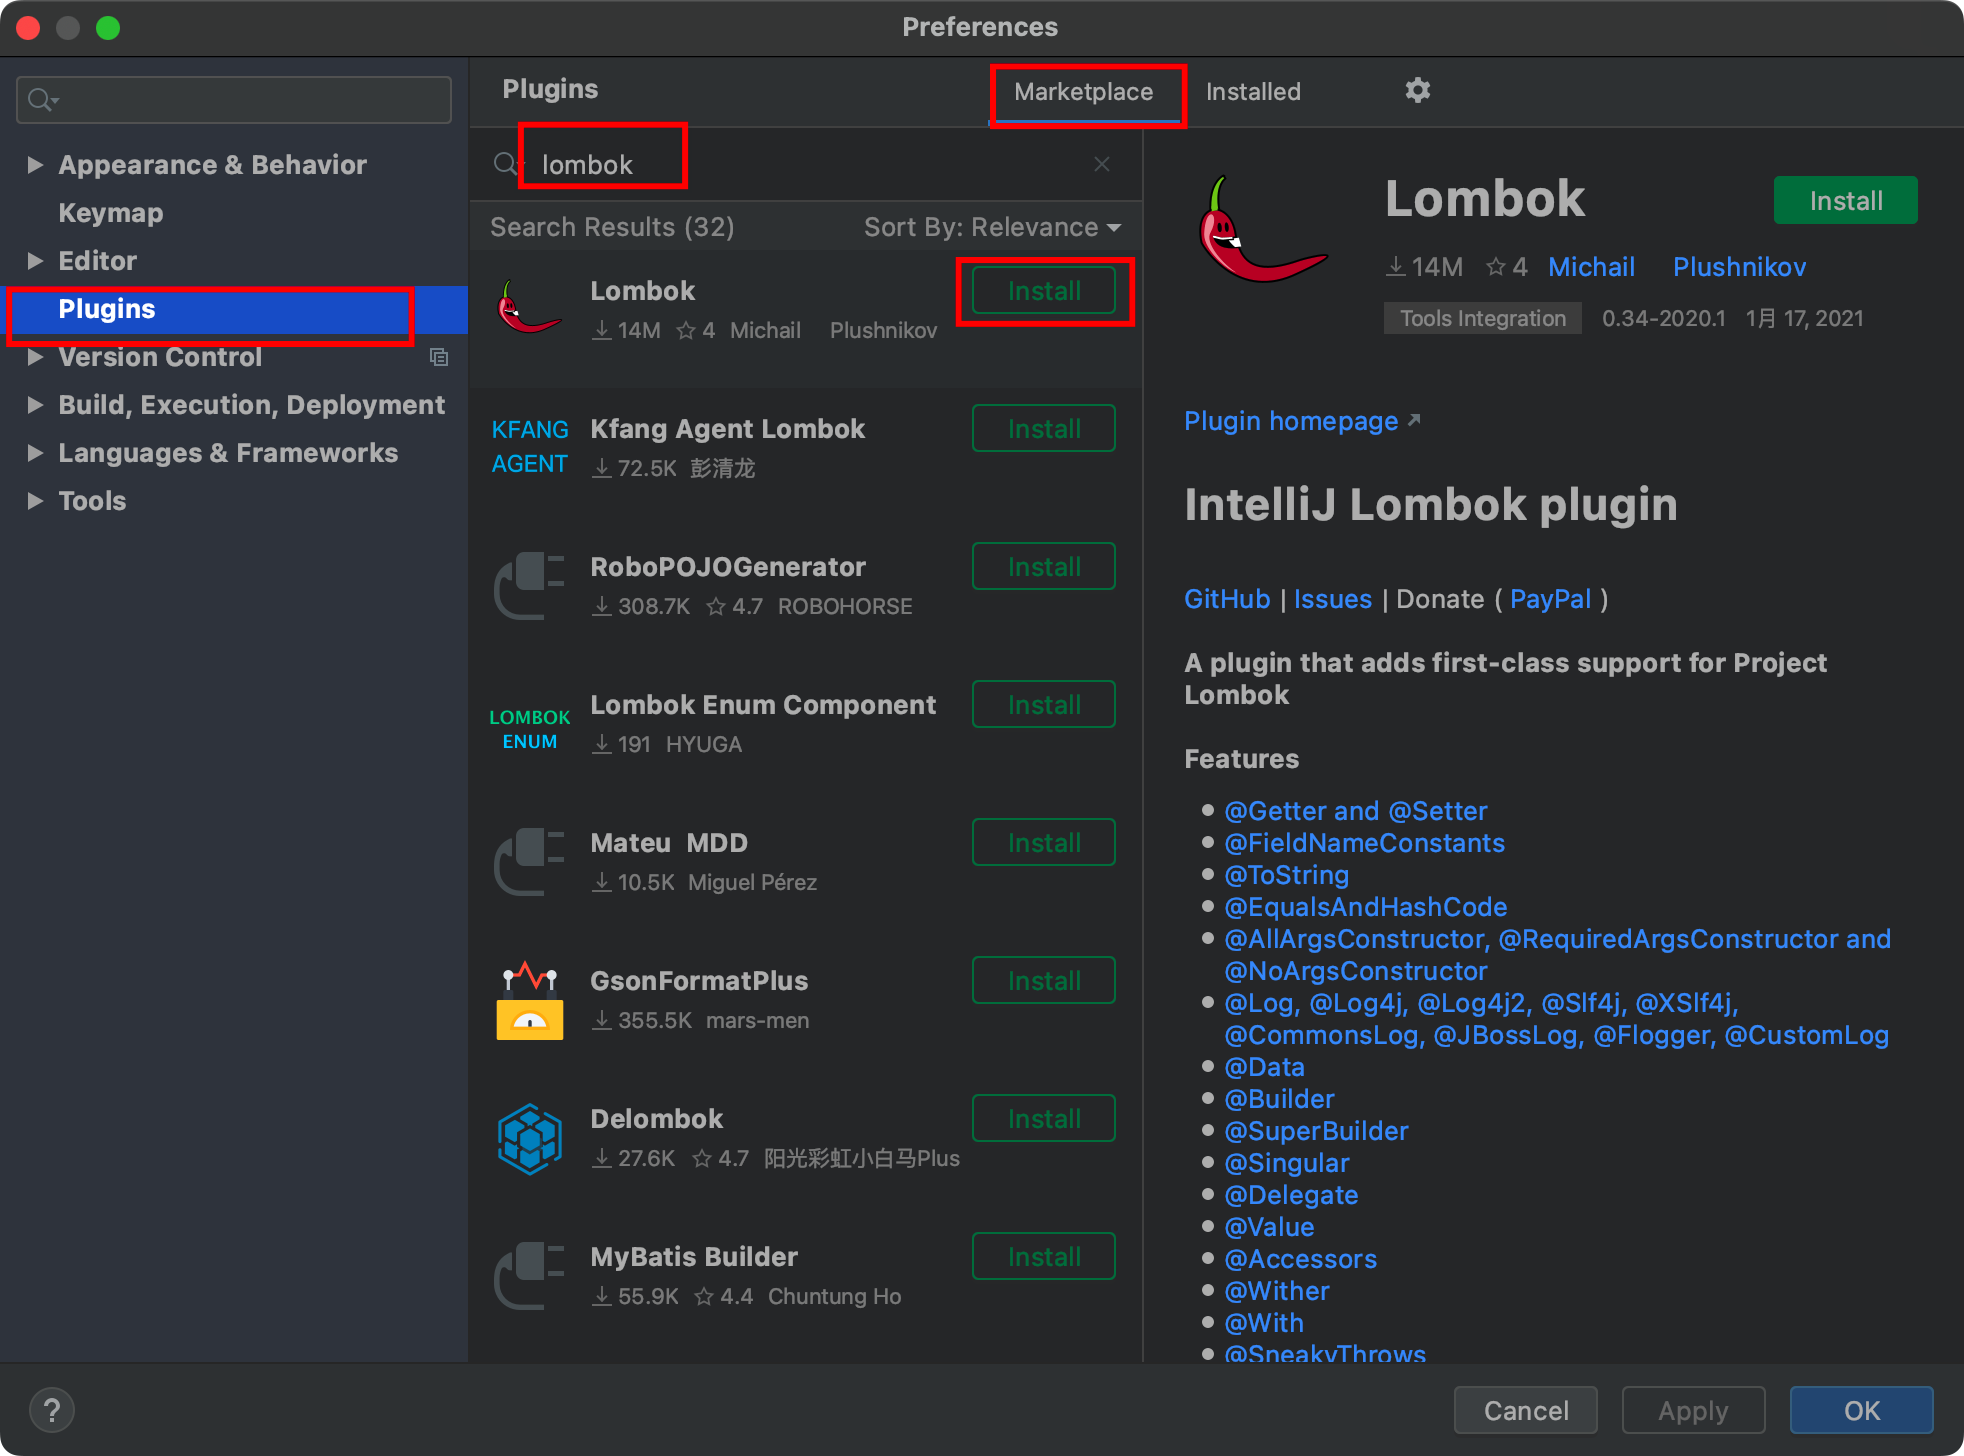The height and width of the screenshot is (1456, 1964).
Task: Open the PayPal donate link
Action: (1550, 599)
